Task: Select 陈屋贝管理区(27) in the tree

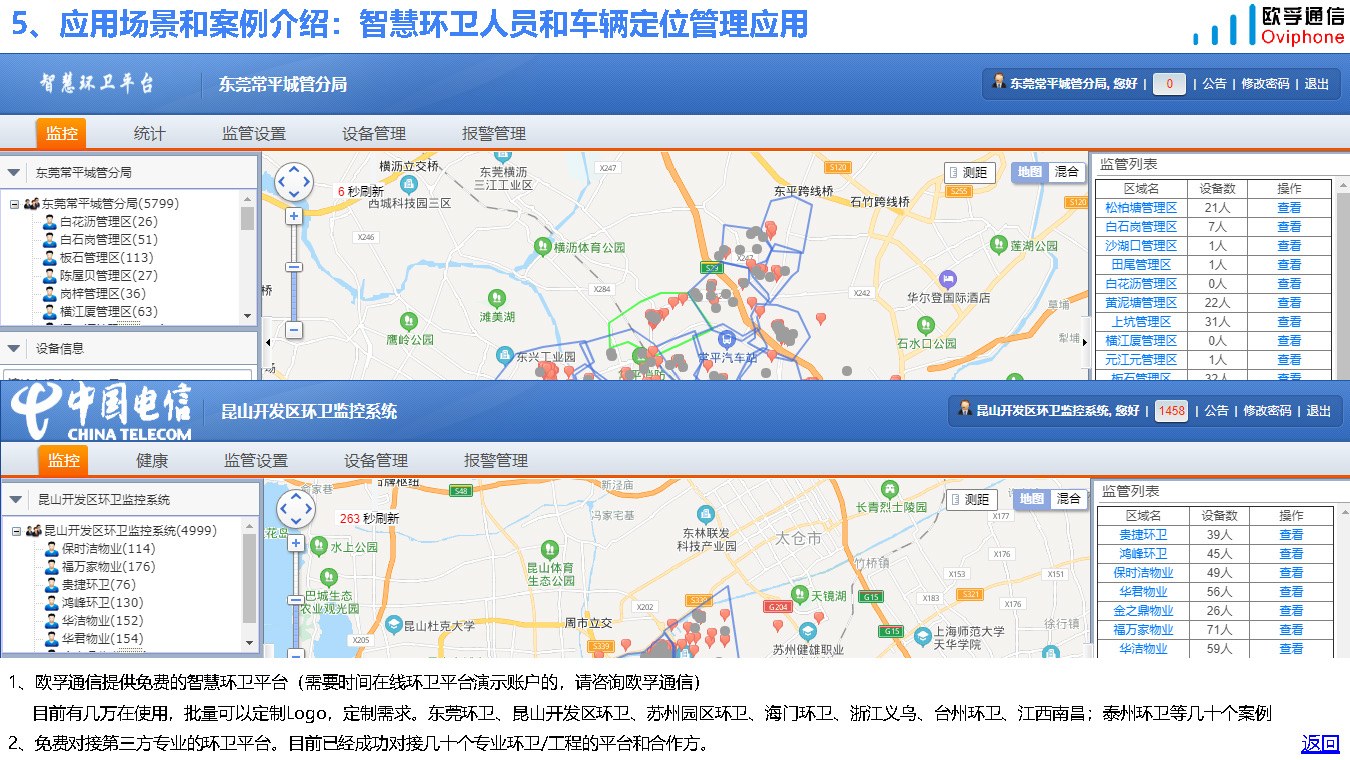Action: coord(108,276)
